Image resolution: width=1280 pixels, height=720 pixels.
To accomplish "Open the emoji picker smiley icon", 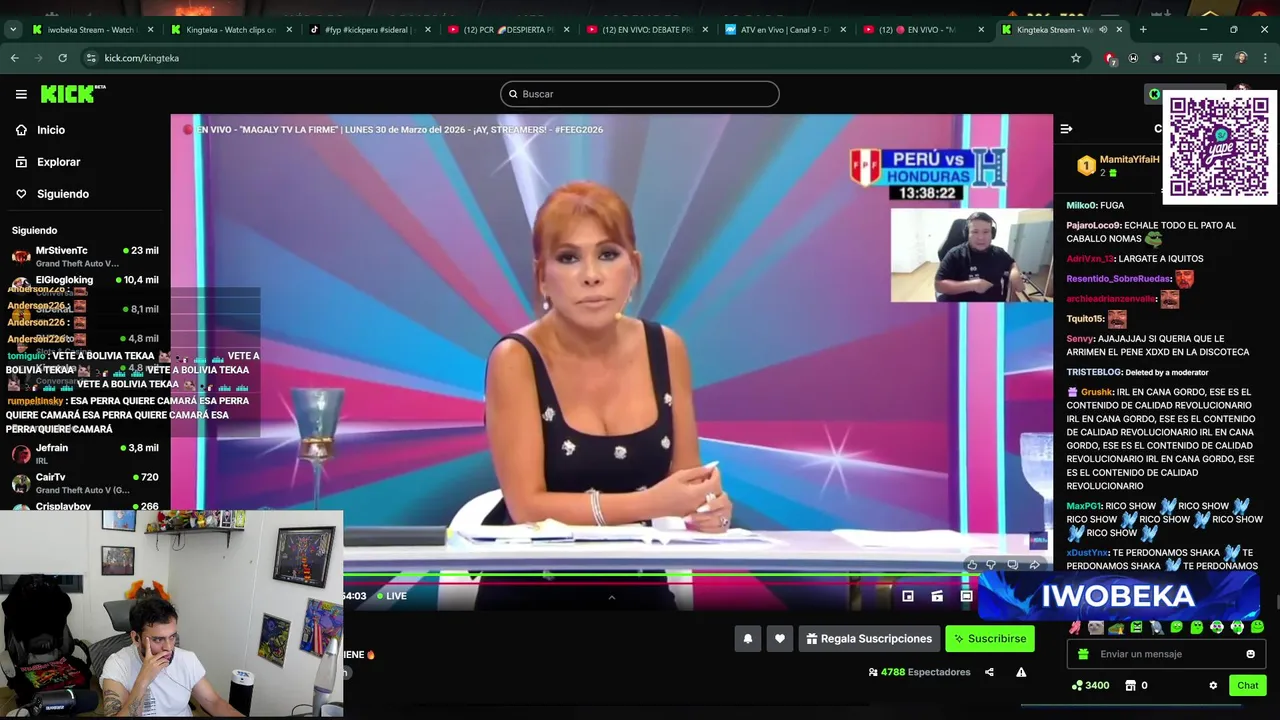I will coord(1250,654).
